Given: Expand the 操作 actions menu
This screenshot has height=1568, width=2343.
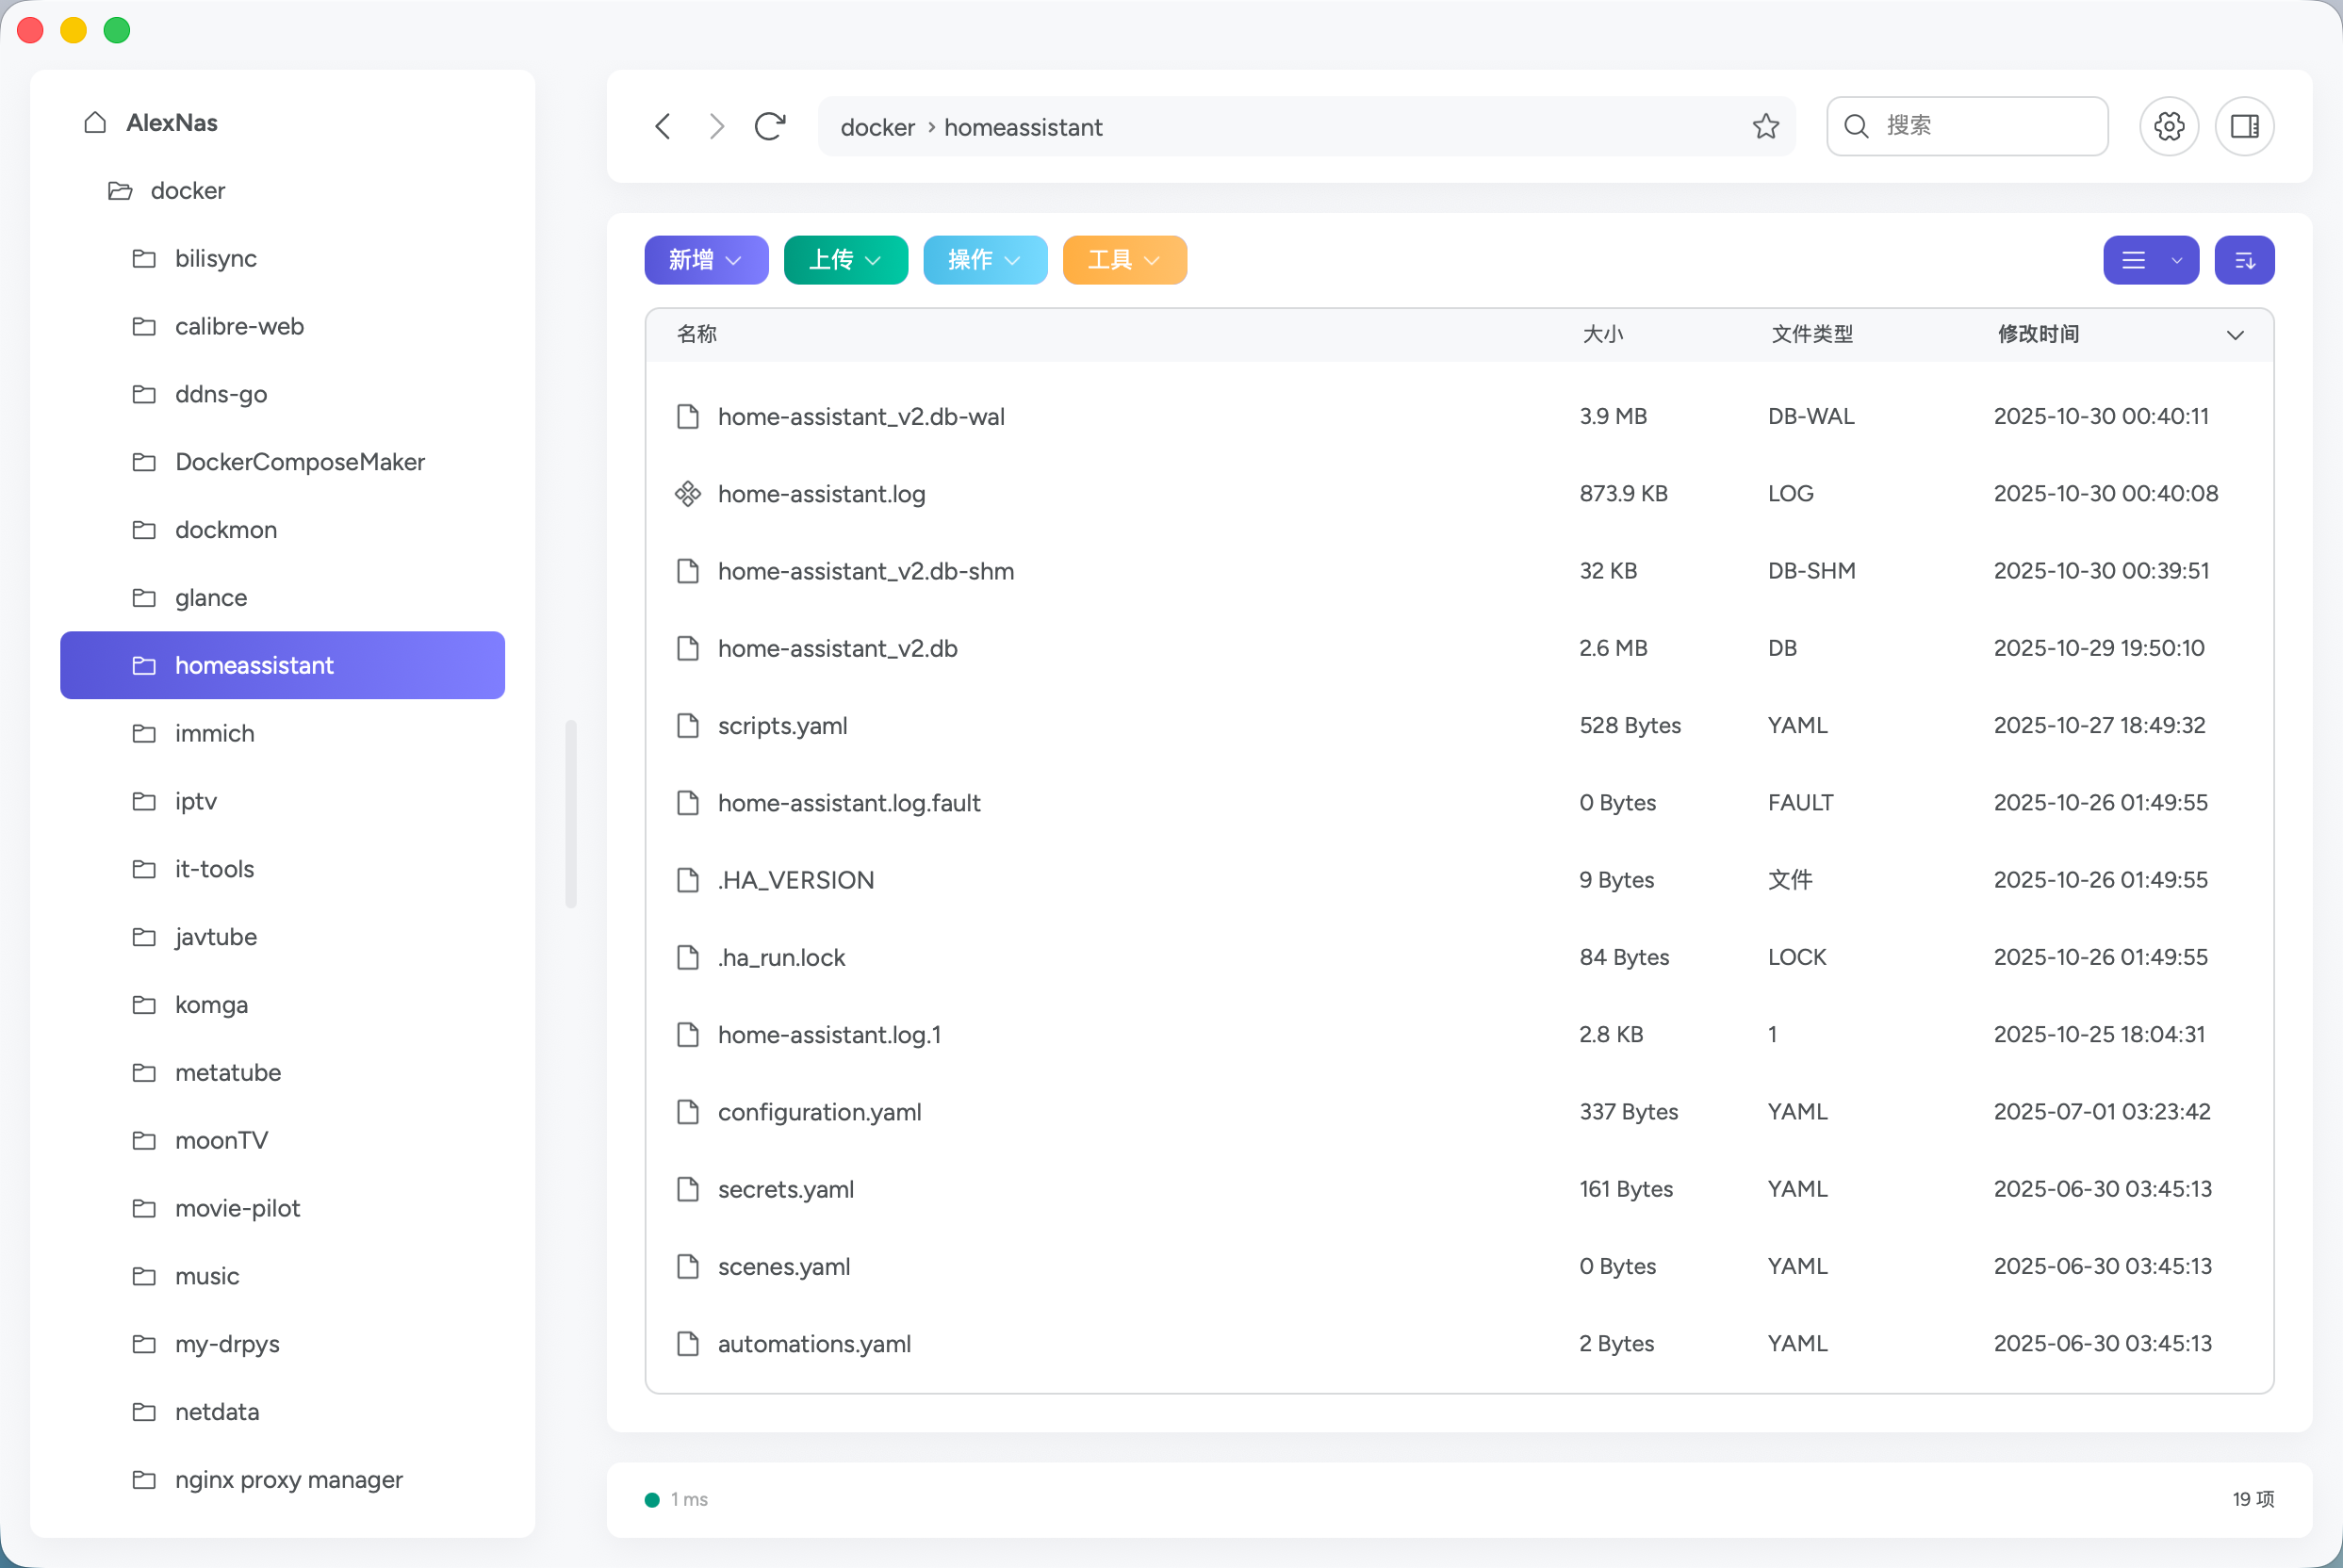Looking at the screenshot, I should tap(984, 260).
